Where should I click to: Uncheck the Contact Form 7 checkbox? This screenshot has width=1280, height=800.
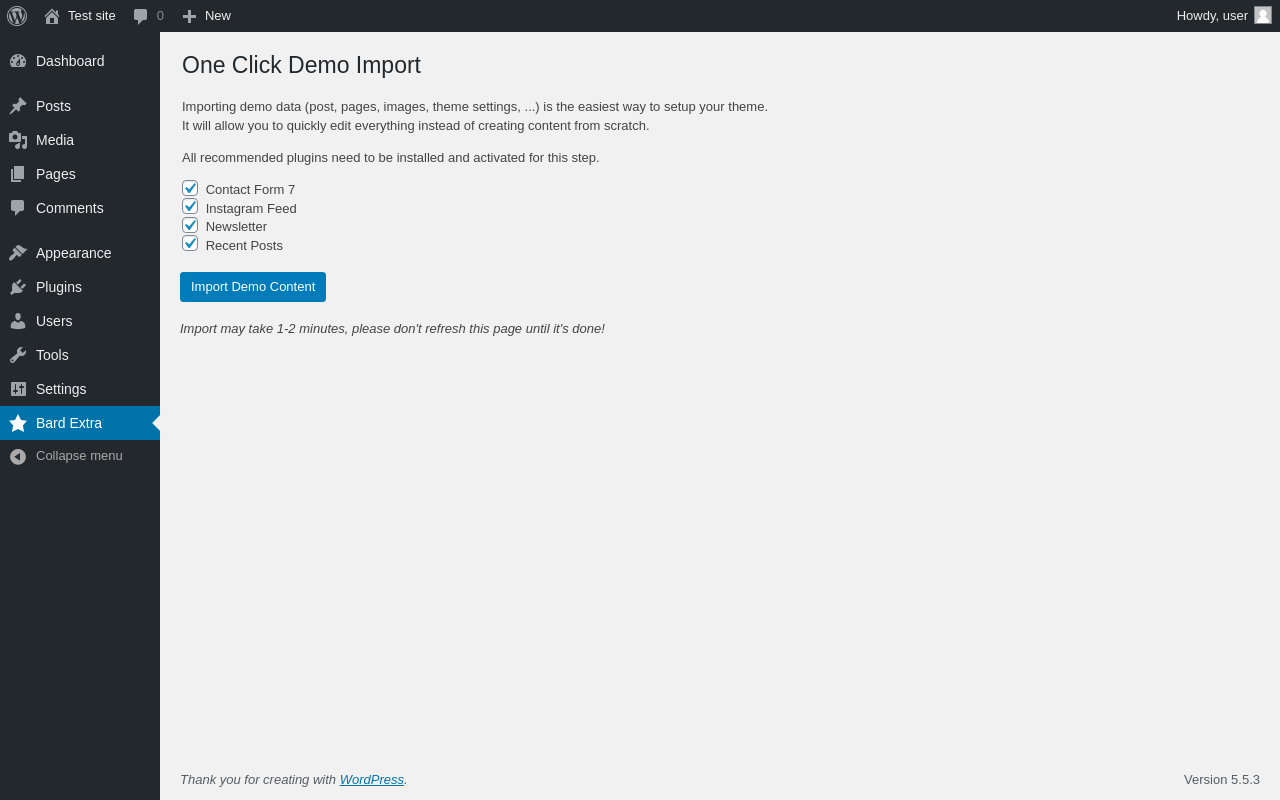[x=190, y=188]
